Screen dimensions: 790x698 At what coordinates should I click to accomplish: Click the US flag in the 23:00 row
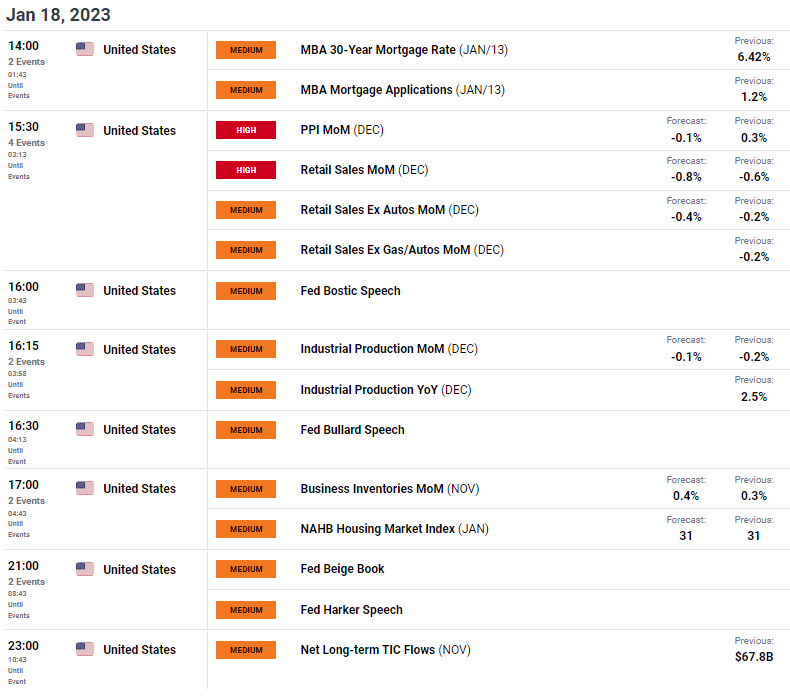point(85,649)
